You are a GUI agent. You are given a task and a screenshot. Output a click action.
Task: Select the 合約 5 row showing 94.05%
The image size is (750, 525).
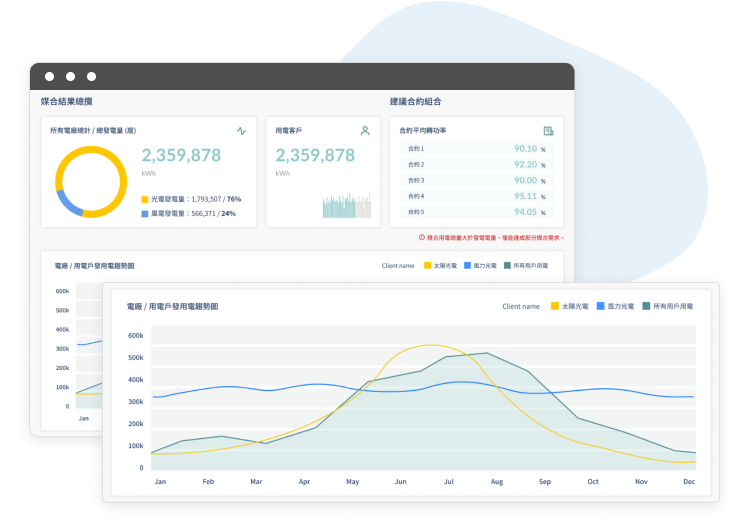tap(477, 212)
